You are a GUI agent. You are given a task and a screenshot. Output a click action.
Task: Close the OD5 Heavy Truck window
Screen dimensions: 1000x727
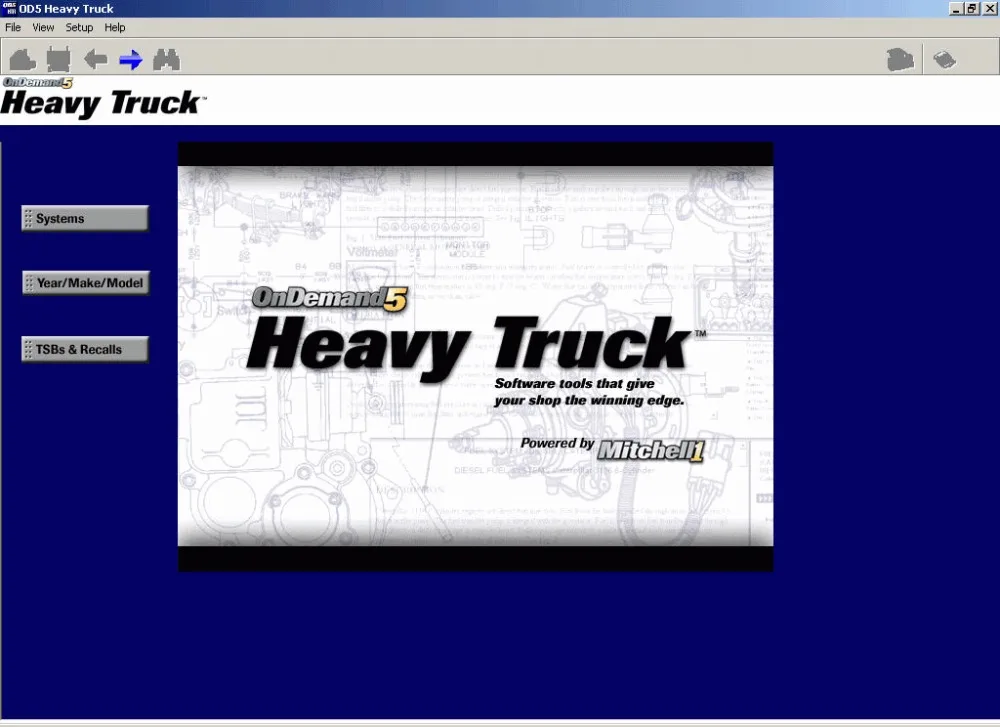989,8
